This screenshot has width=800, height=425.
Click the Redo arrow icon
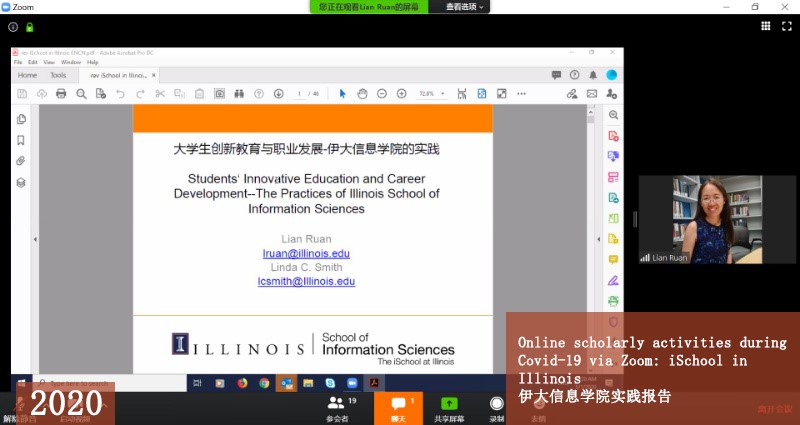tap(140, 94)
